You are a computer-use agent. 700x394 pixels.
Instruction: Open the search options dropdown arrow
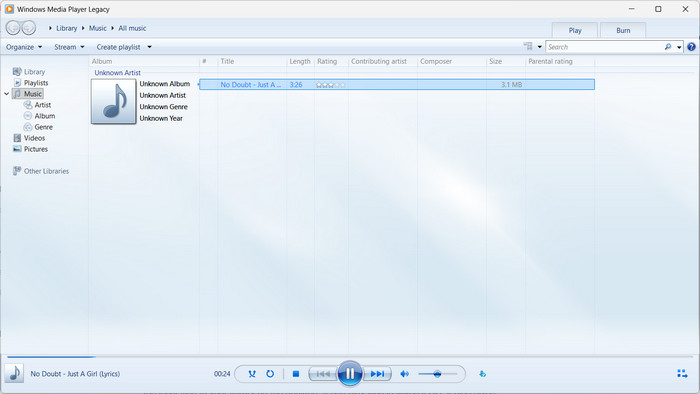tap(679, 47)
